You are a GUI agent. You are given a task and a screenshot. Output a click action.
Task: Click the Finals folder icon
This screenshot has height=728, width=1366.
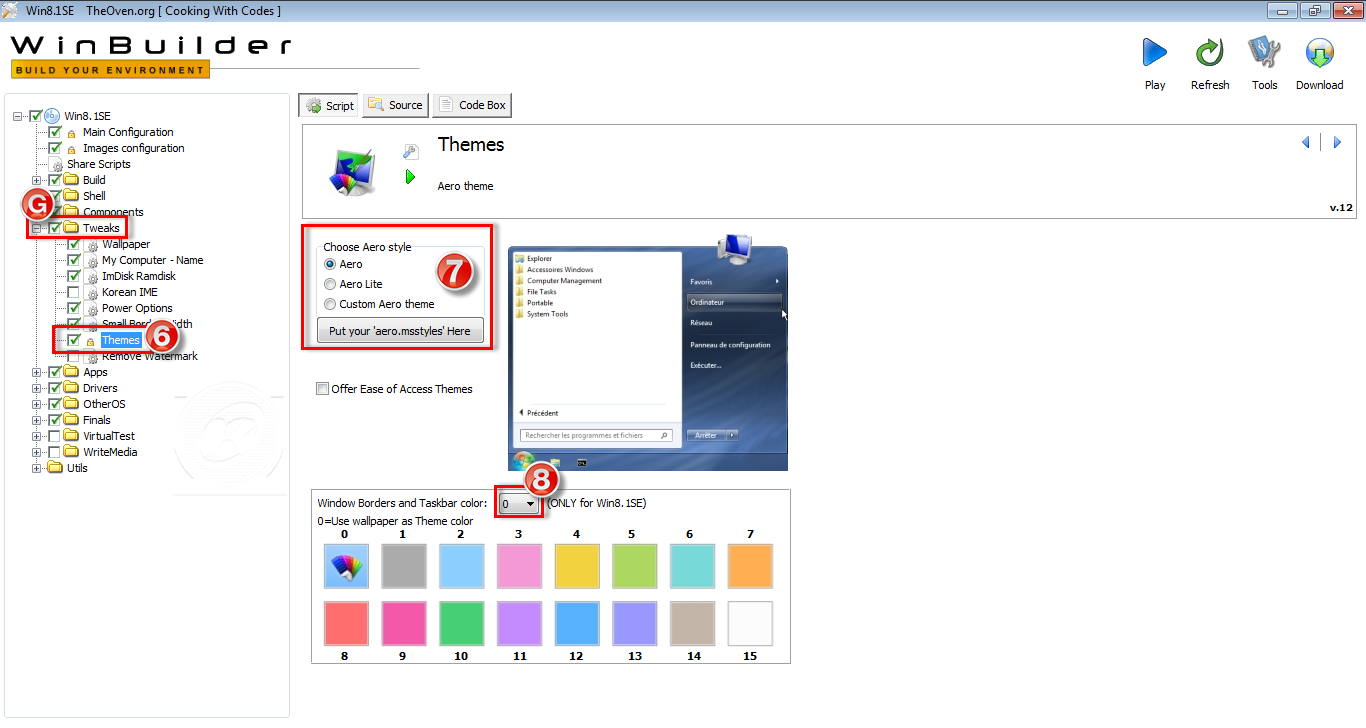[71, 420]
